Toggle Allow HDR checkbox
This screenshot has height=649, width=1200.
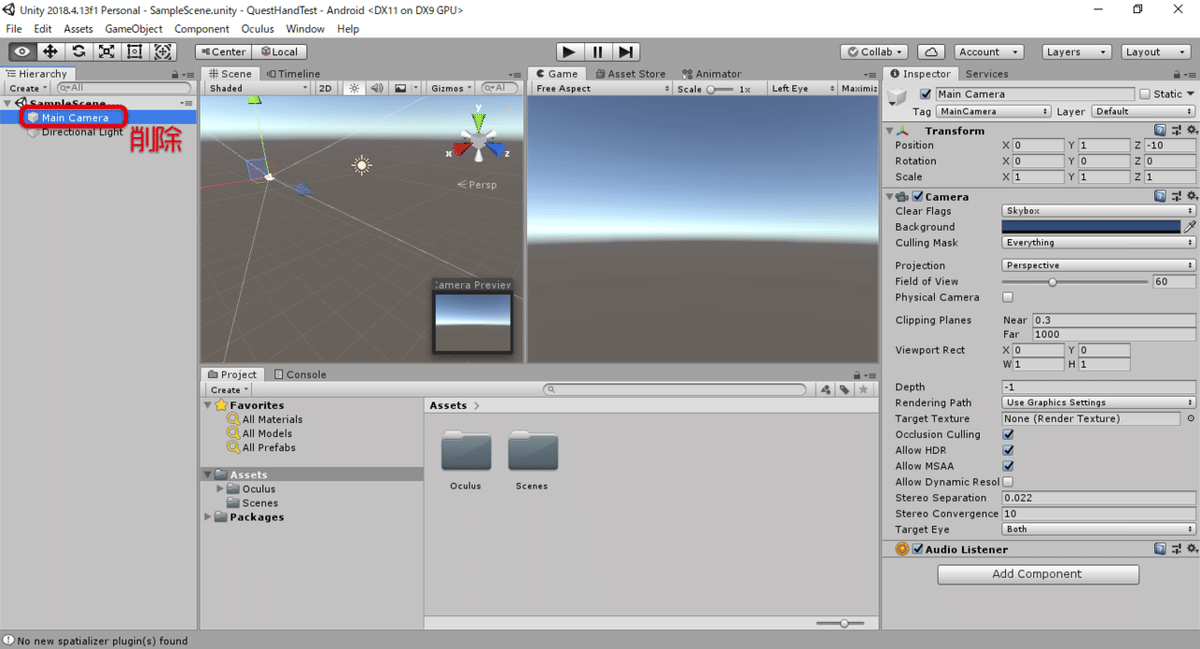pos(1008,450)
